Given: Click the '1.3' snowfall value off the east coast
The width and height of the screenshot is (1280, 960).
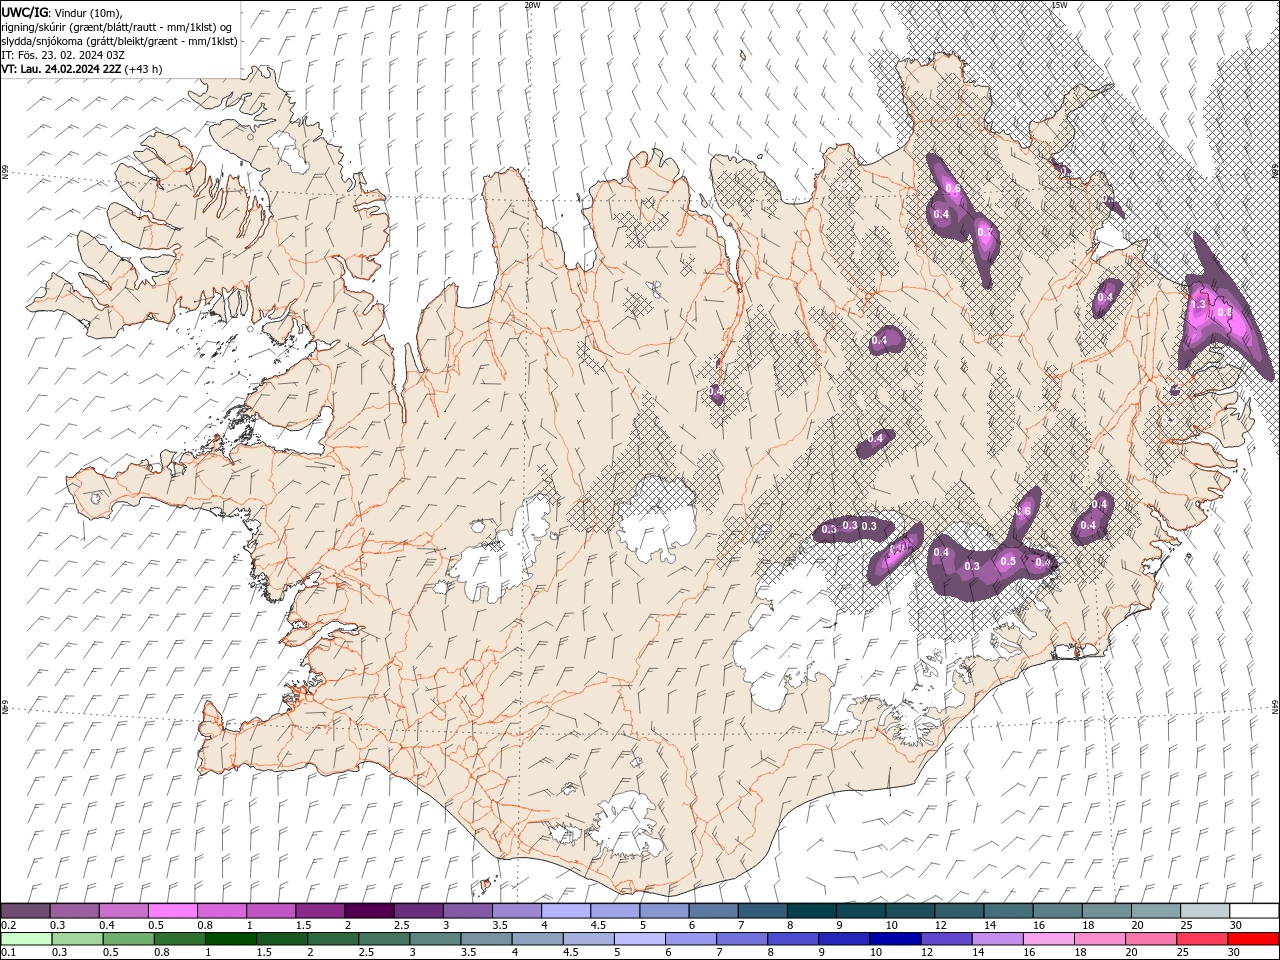Looking at the screenshot, I should pyautogui.click(x=1200, y=303).
